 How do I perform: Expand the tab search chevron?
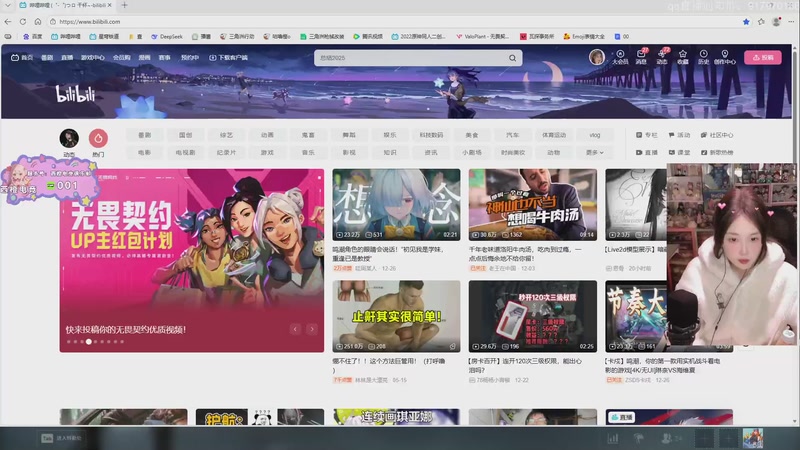click(7, 5)
